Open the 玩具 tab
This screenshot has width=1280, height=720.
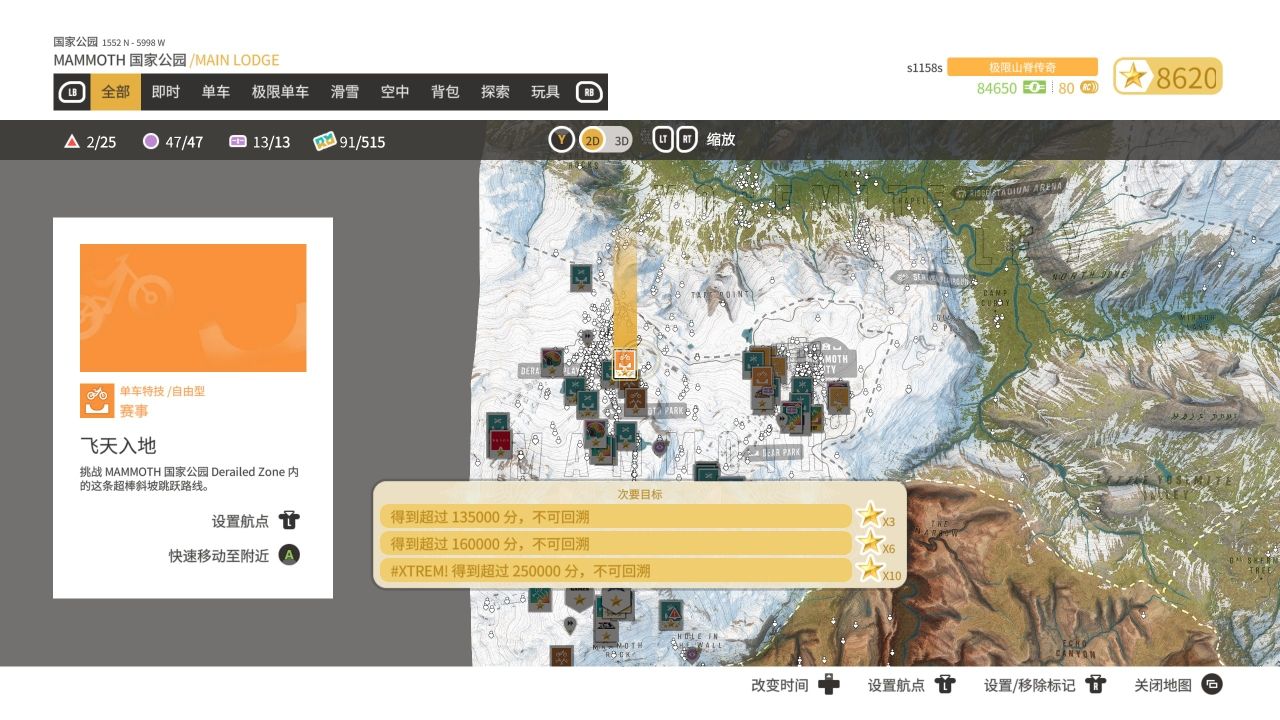click(545, 92)
